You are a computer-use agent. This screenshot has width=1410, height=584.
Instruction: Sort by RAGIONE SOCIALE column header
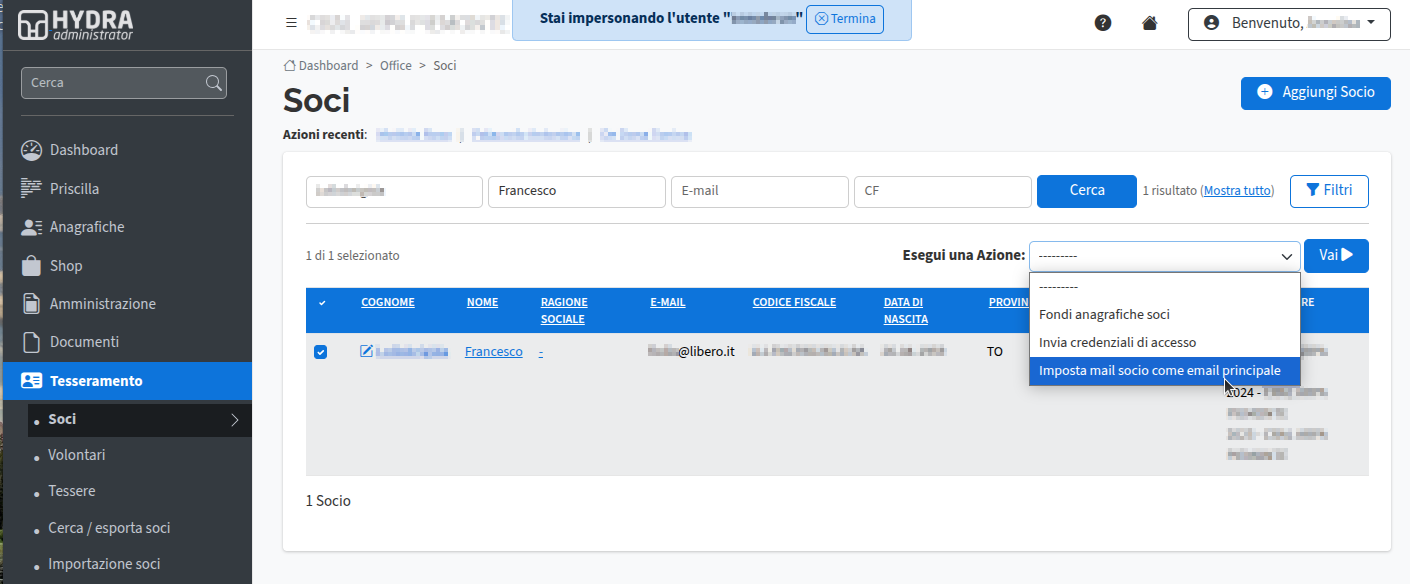tap(564, 311)
